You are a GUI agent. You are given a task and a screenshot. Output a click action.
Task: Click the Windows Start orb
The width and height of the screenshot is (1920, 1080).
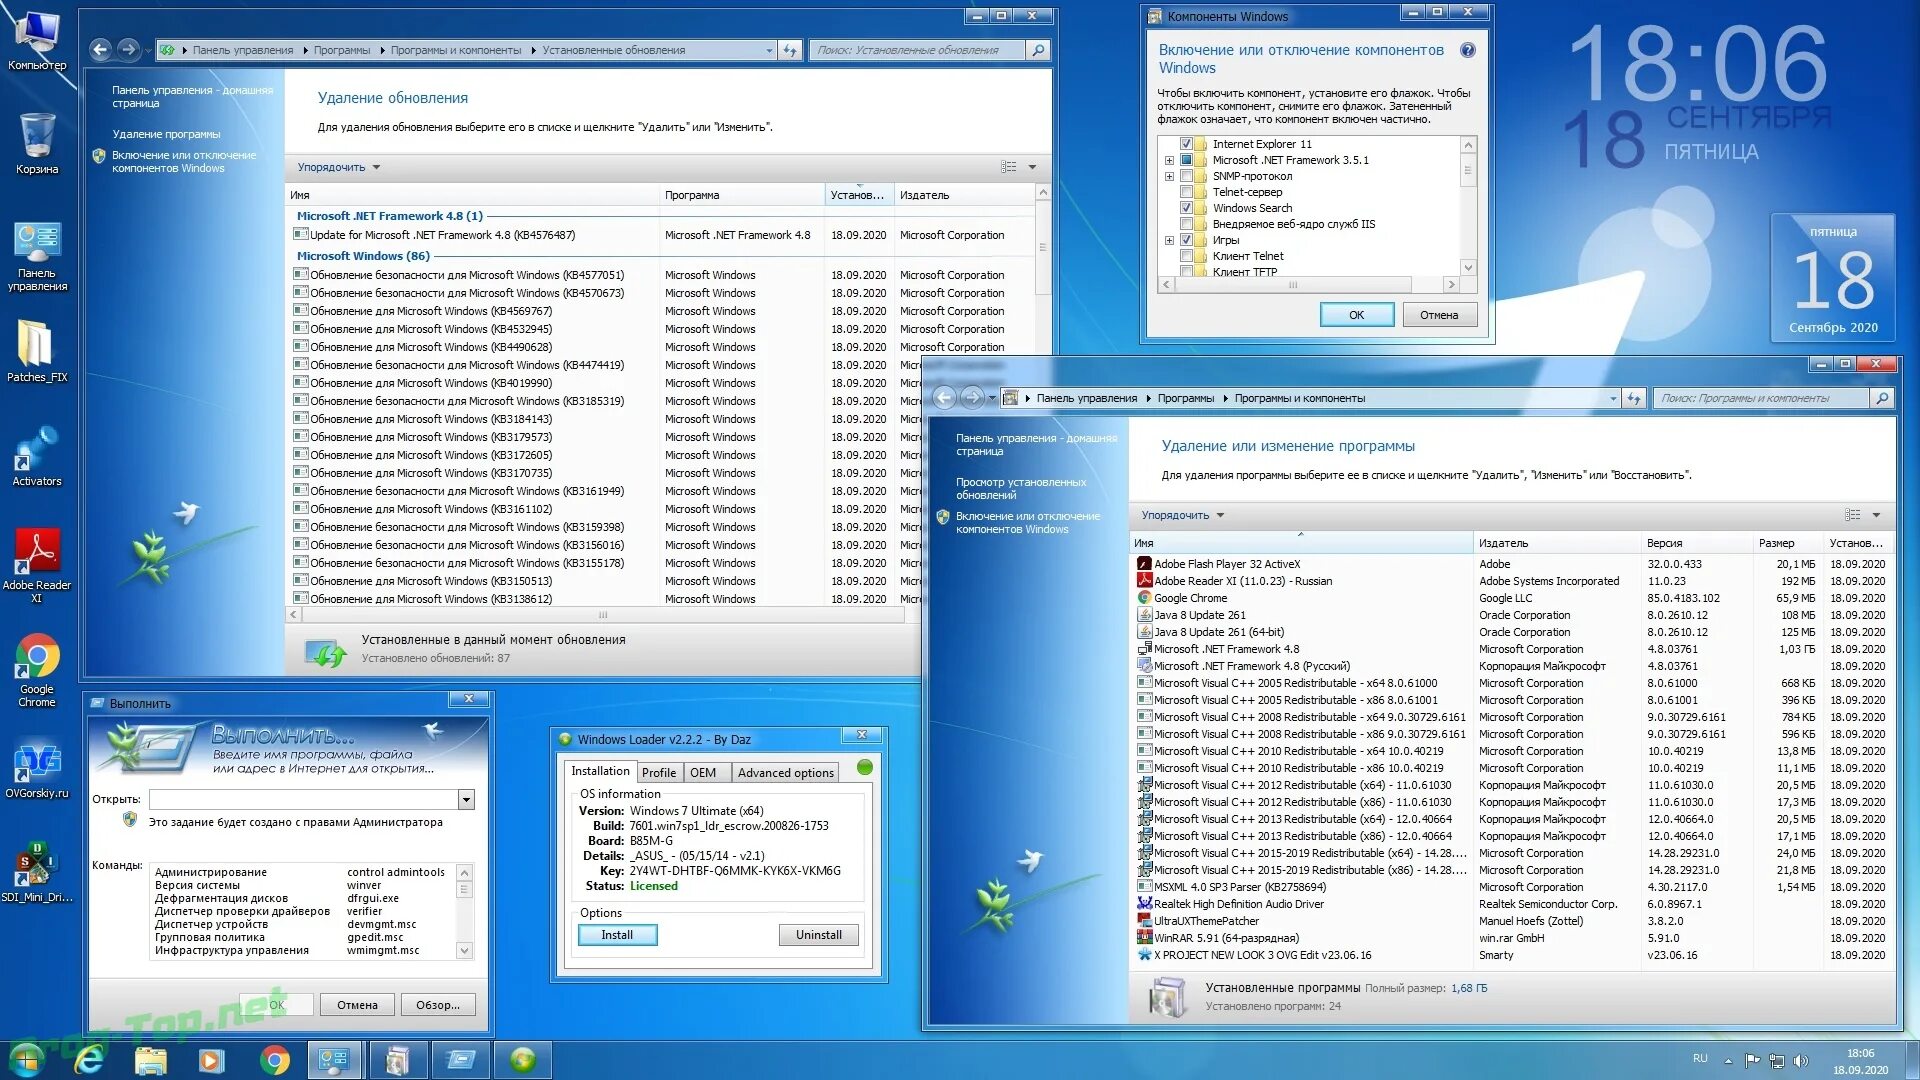(27, 1059)
